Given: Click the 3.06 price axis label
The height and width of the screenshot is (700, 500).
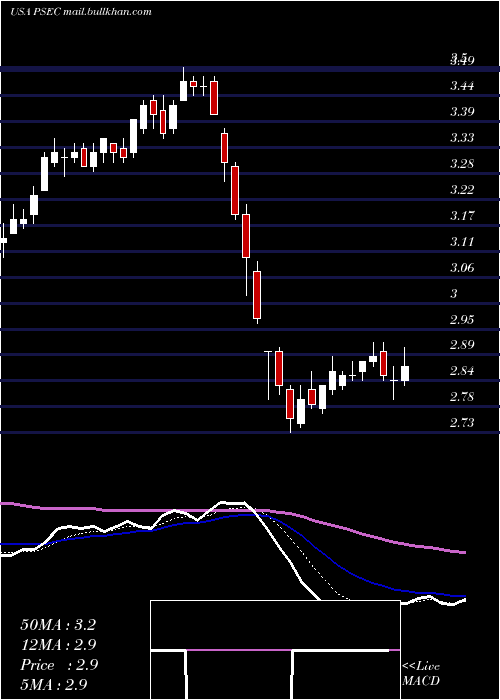Looking at the screenshot, I should click(x=462, y=267).
